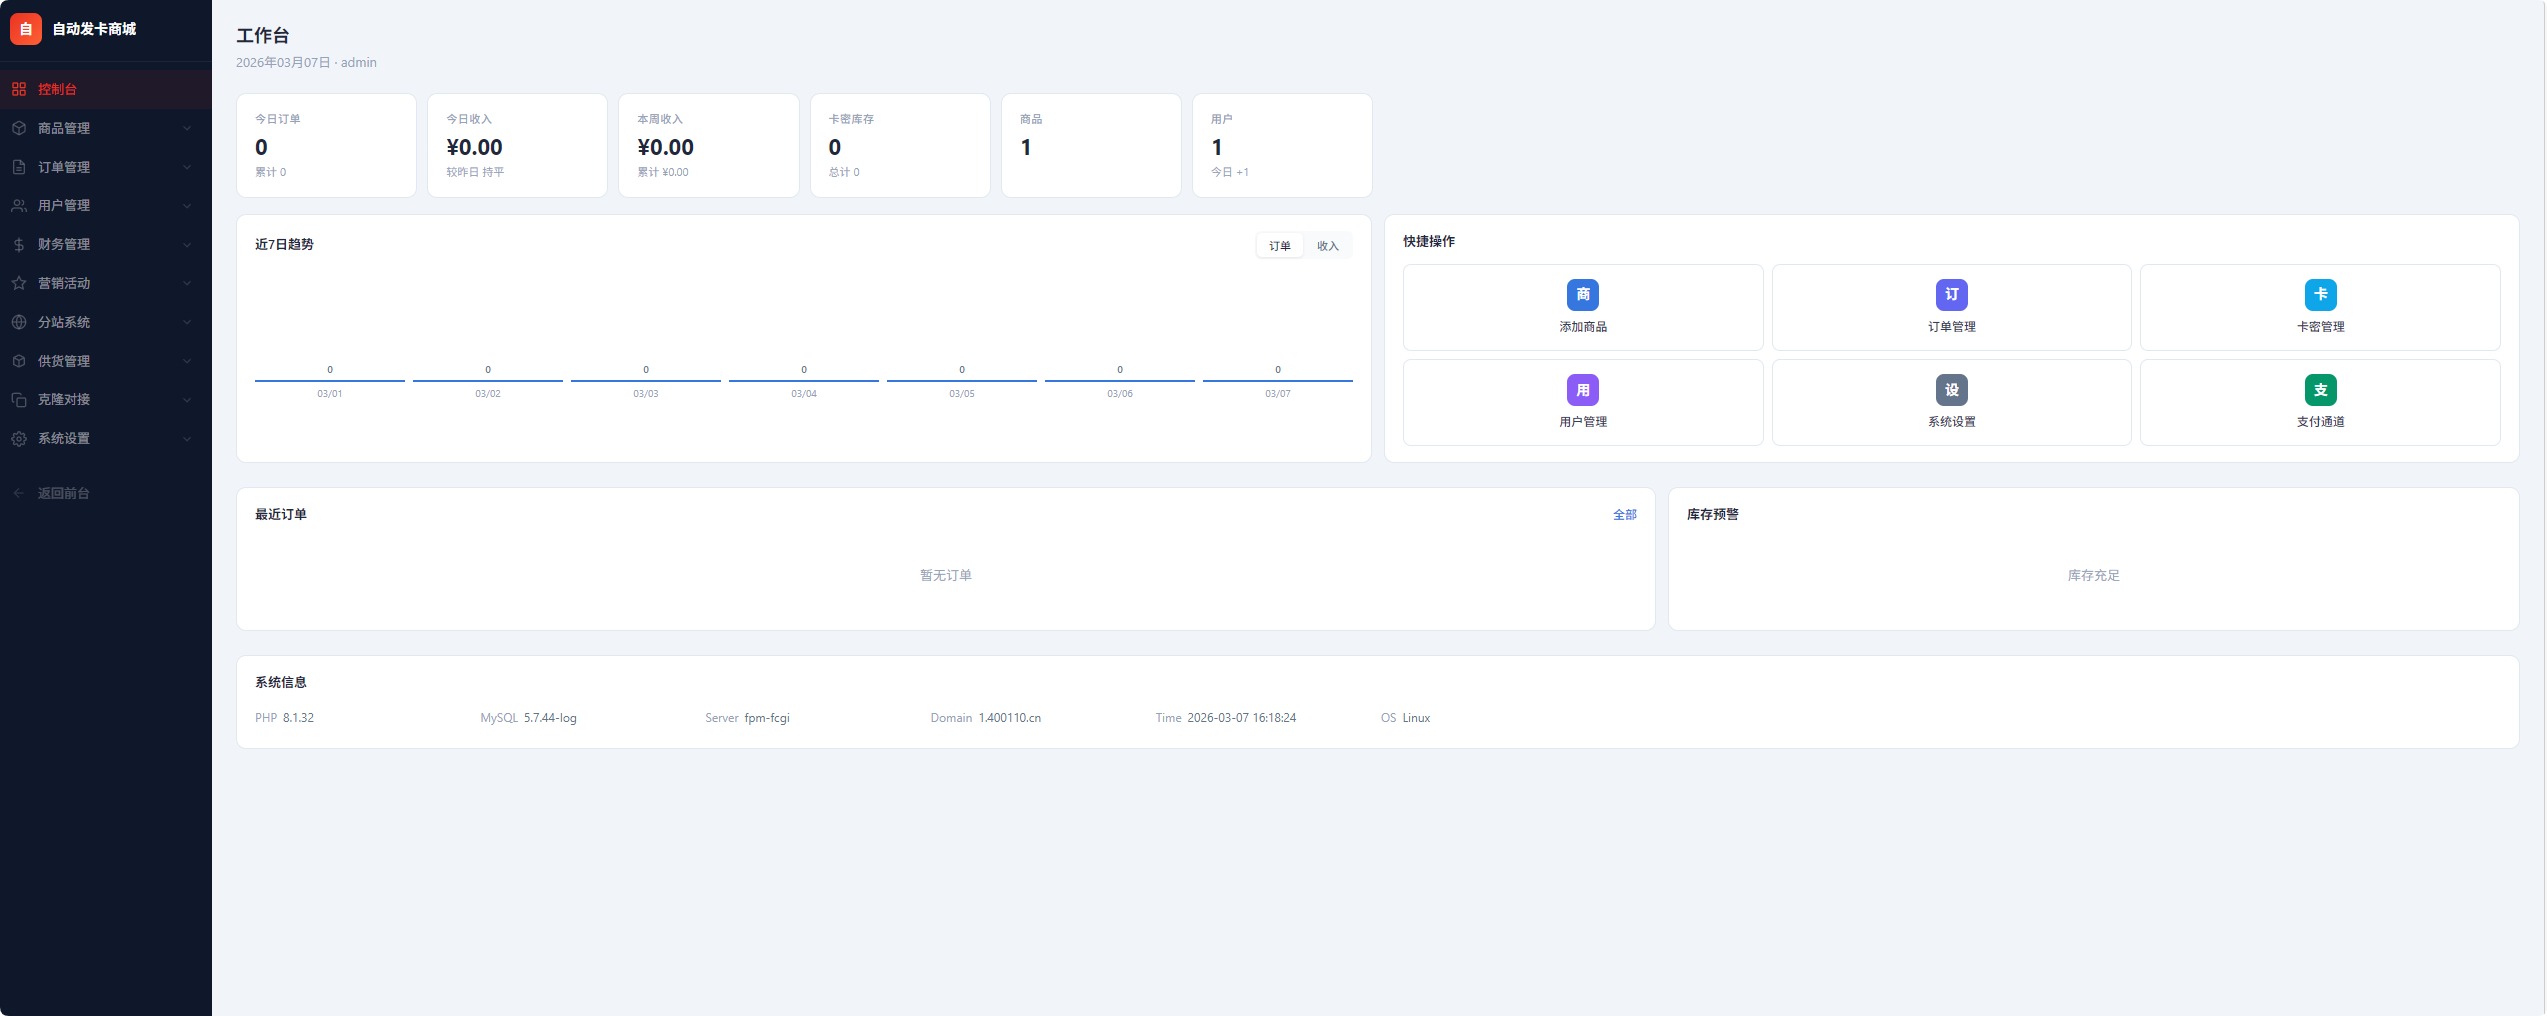Expand the 克隆对接 sidebar chevron
This screenshot has width=2547, height=1016.
pos(187,400)
